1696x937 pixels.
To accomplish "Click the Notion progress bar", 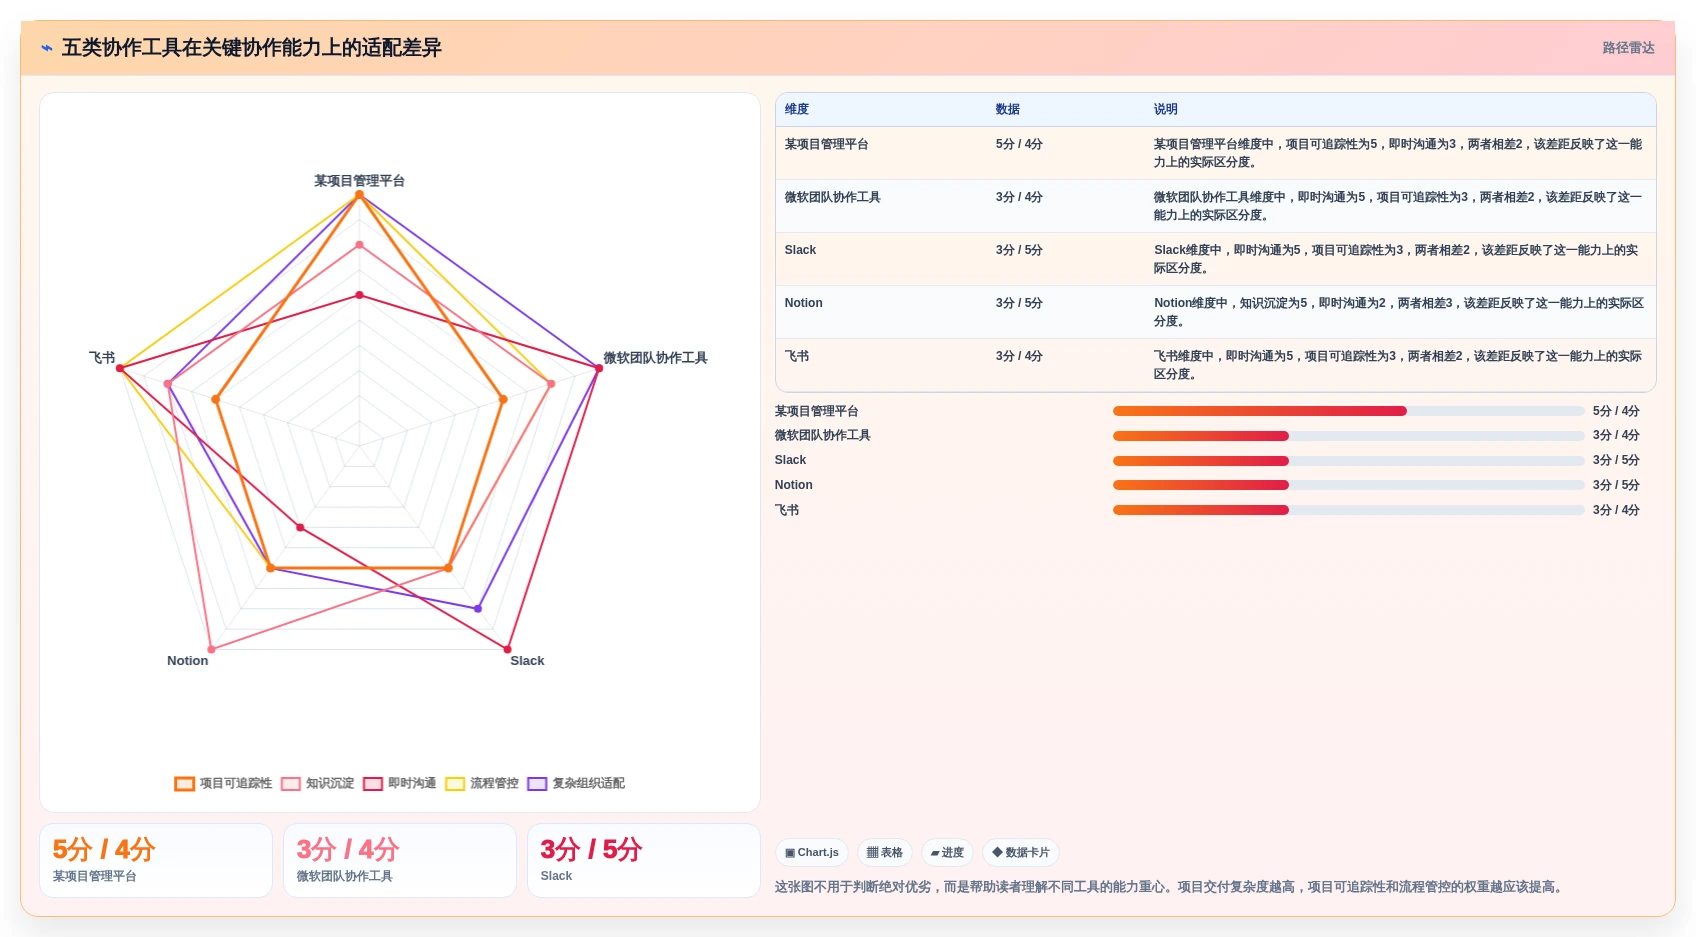I will 1349,485.
